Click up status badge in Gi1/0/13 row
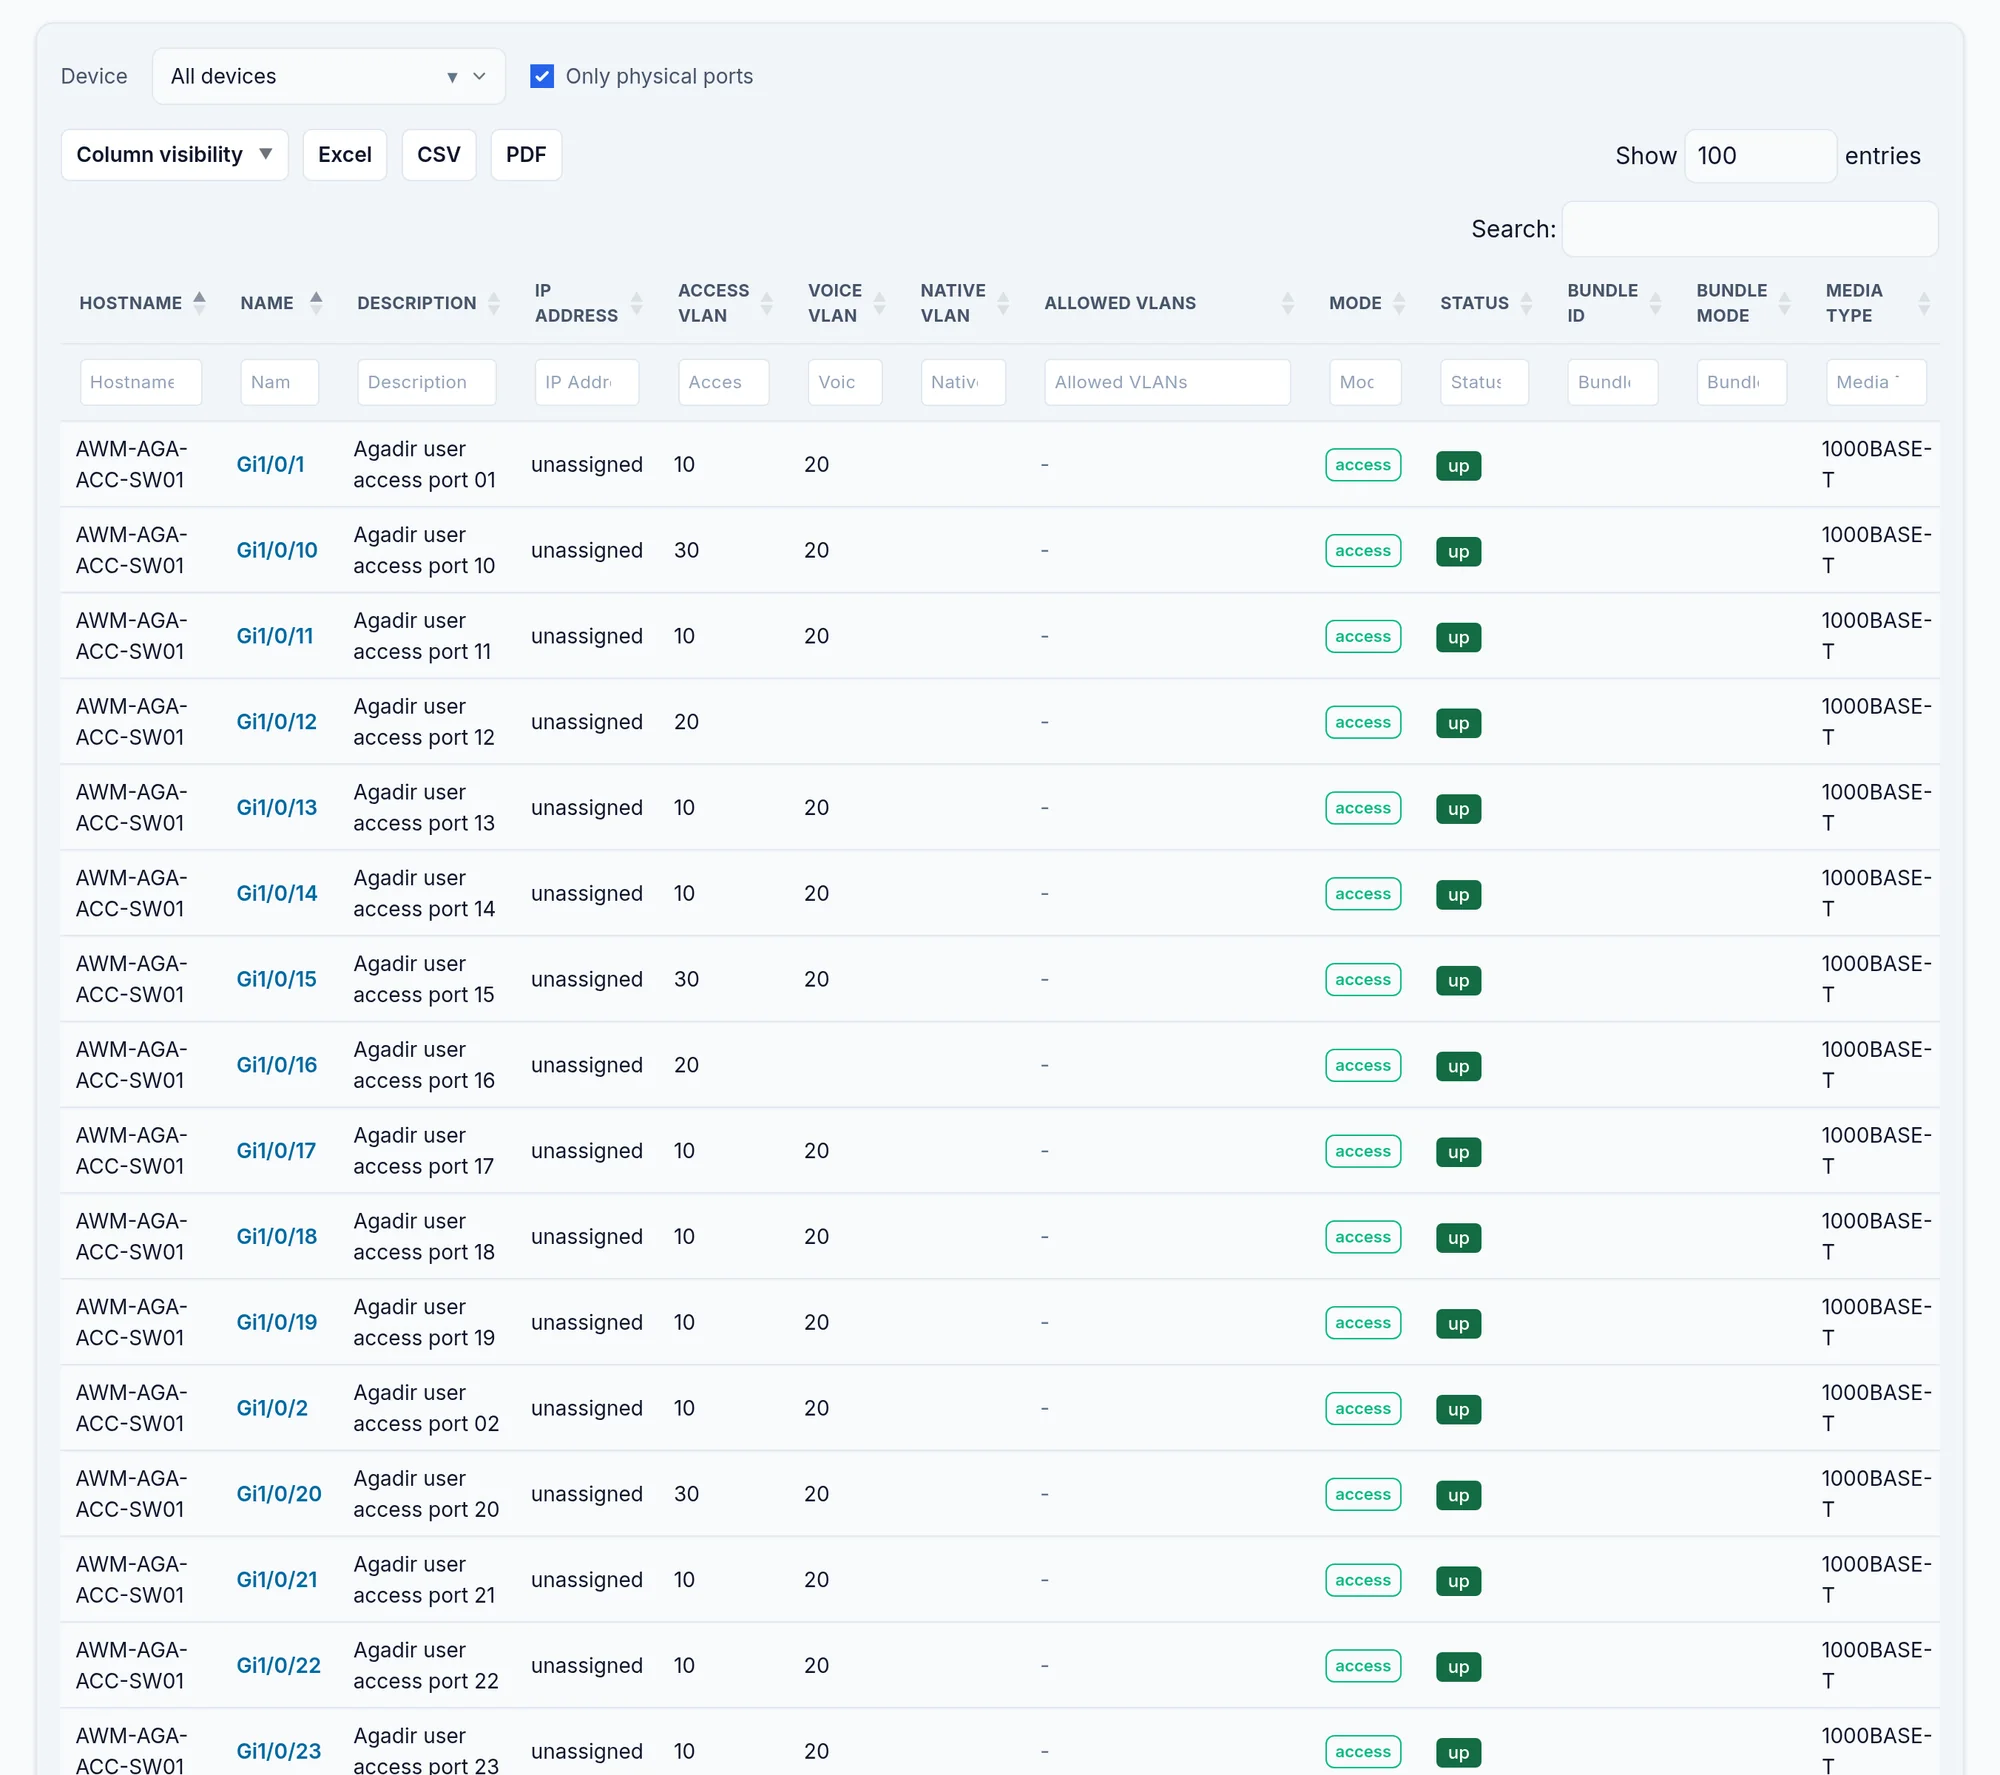2000x1775 pixels. point(1458,809)
